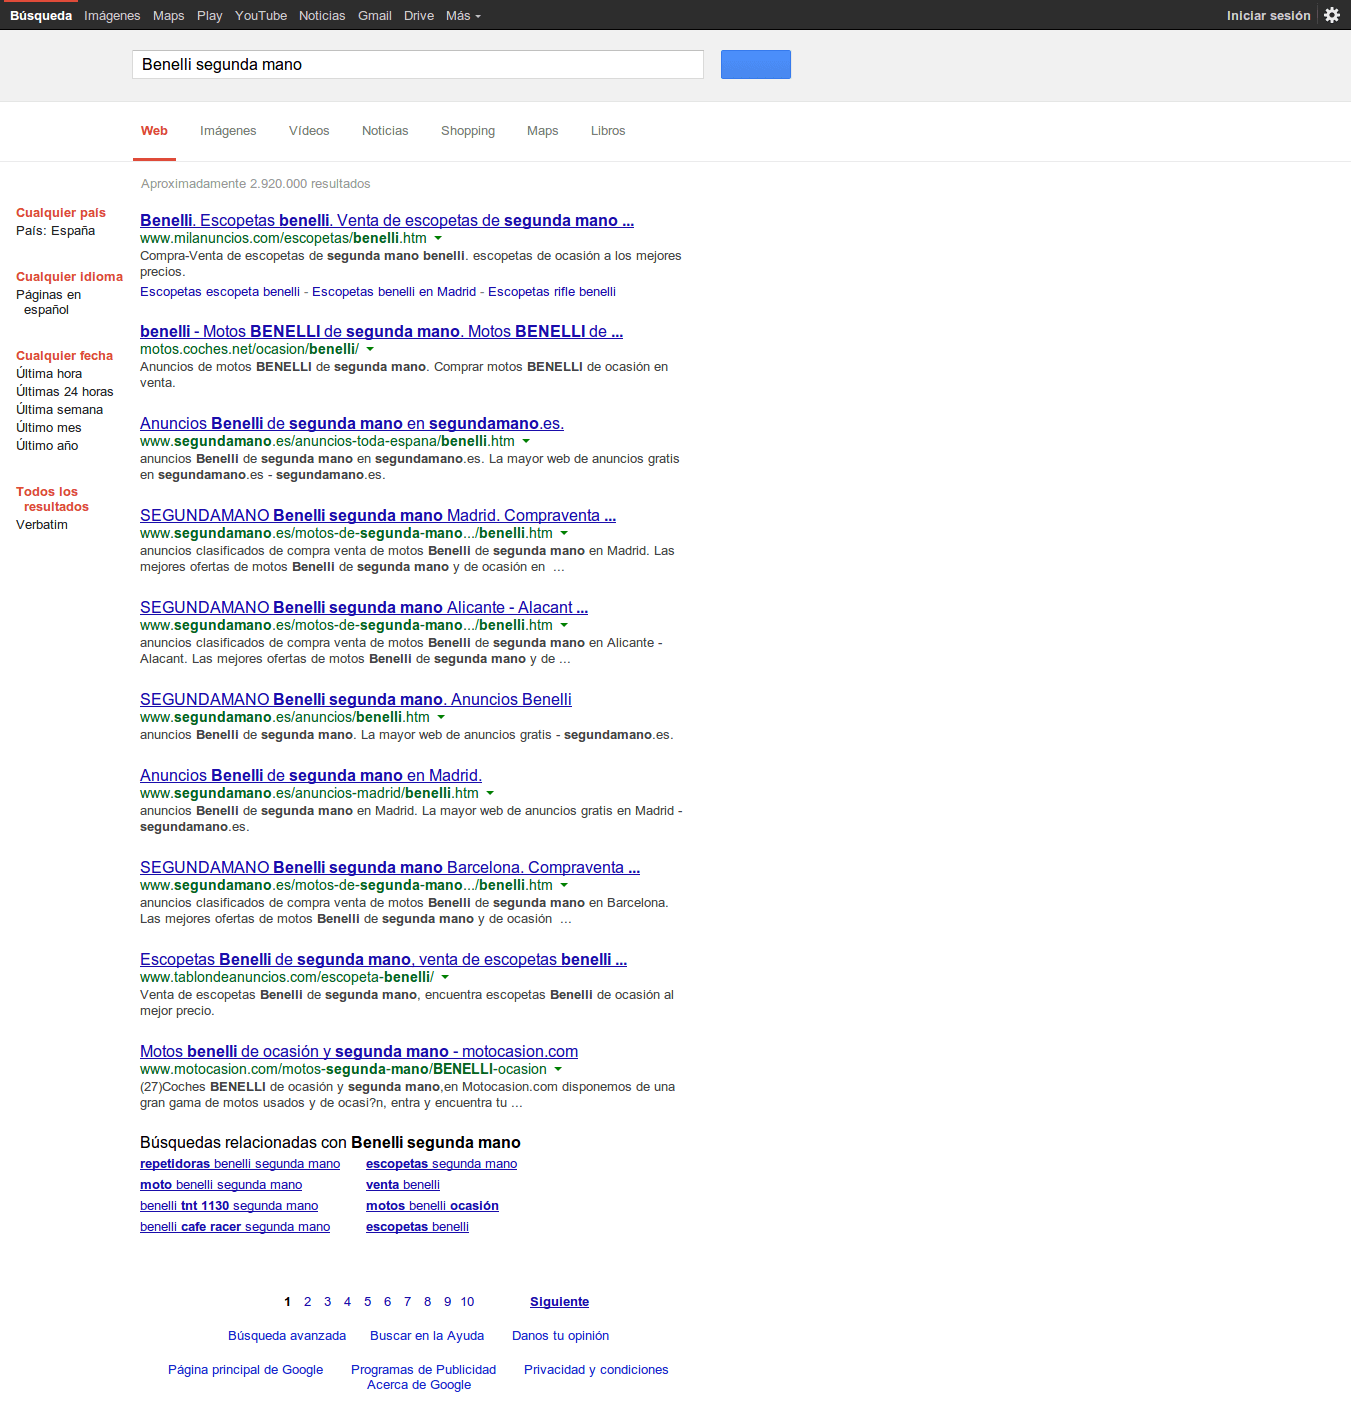Switch to Shopping search tab
Screen dimensions: 1351x1411
click(x=468, y=131)
